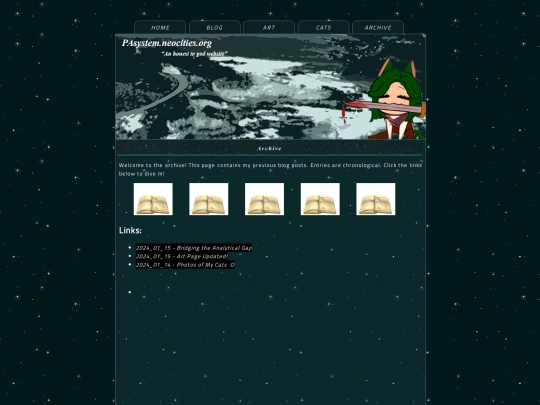The image size is (540, 405).
Task: Click the fifth (last) open book icon
Action: (x=376, y=199)
